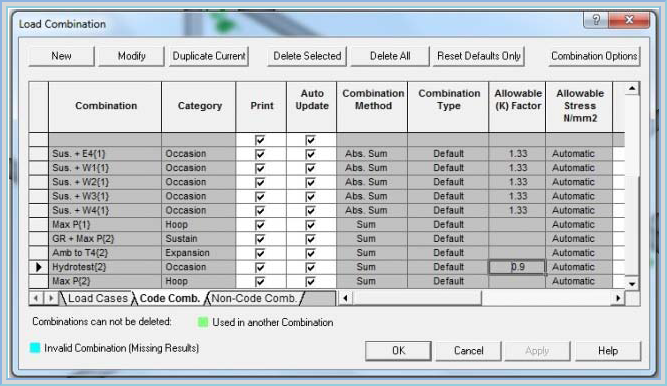Toggle Auto Update for Max P{1} row

point(311,225)
